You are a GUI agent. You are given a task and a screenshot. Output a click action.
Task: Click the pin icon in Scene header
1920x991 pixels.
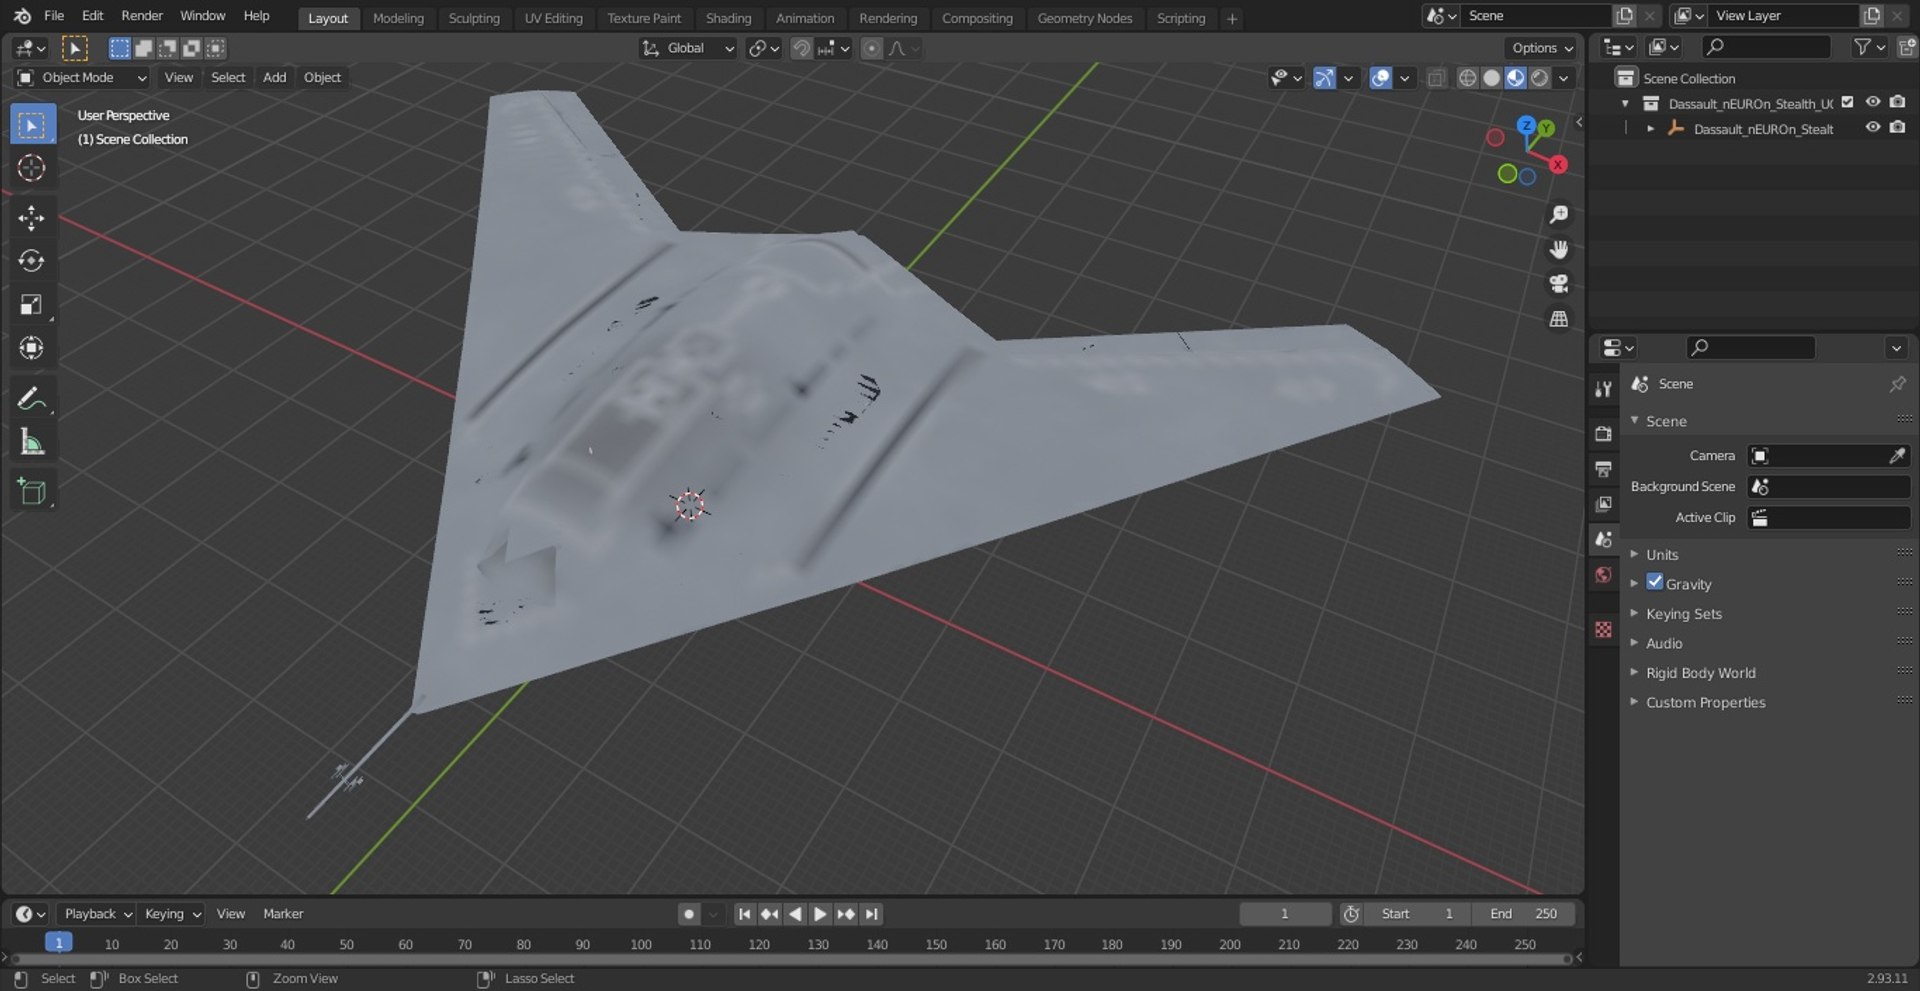tap(1897, 384)
